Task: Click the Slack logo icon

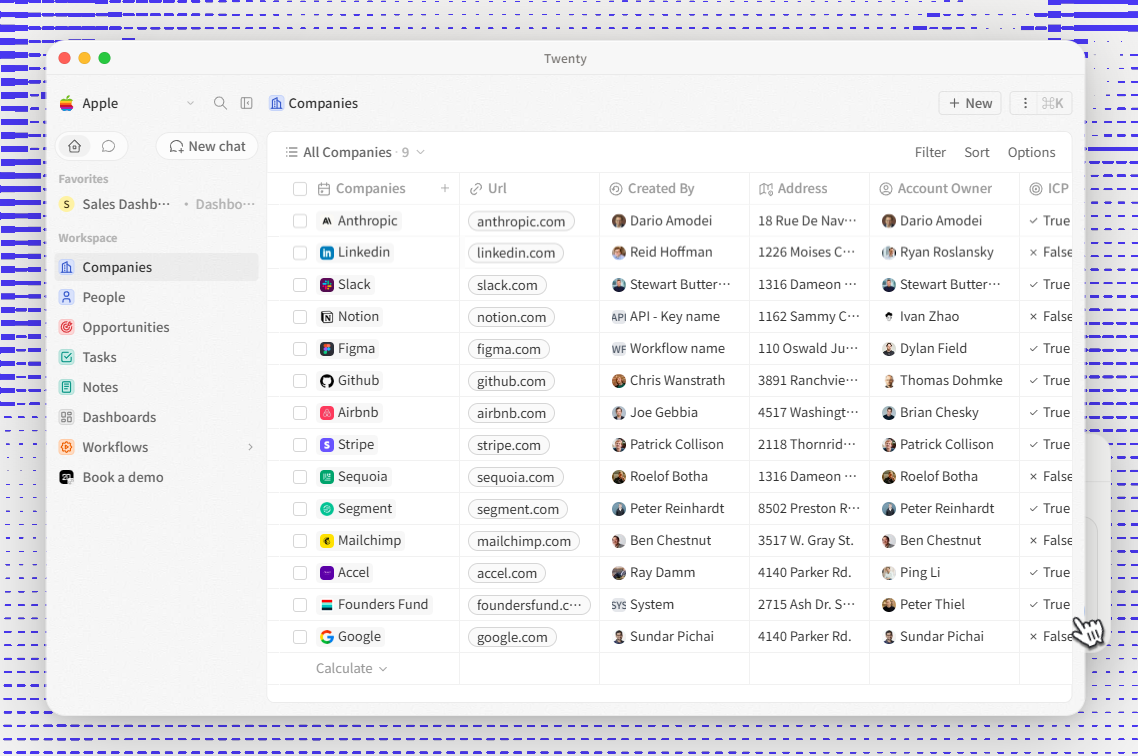Action: pos(327,285)
